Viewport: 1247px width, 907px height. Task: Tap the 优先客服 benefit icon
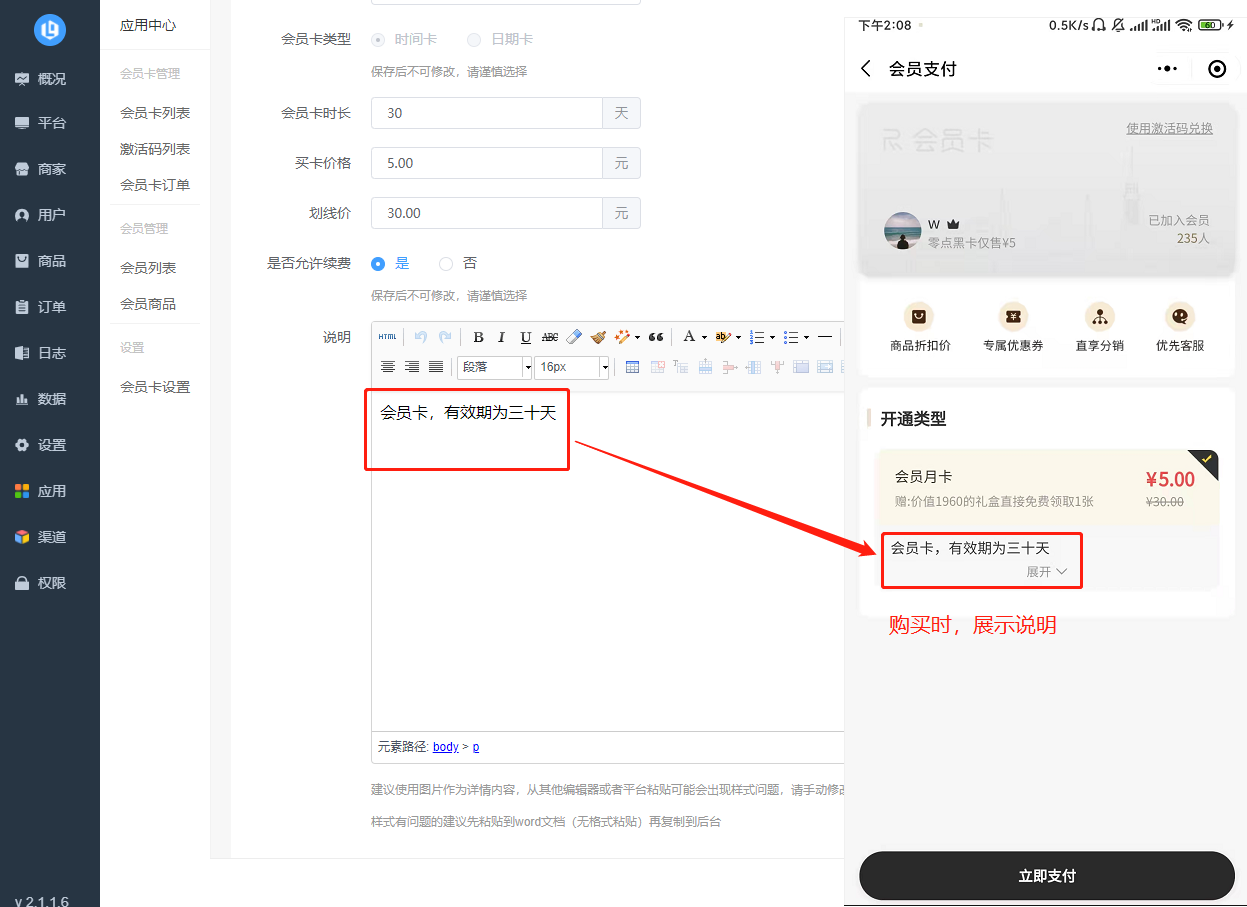pos(1180,317)
